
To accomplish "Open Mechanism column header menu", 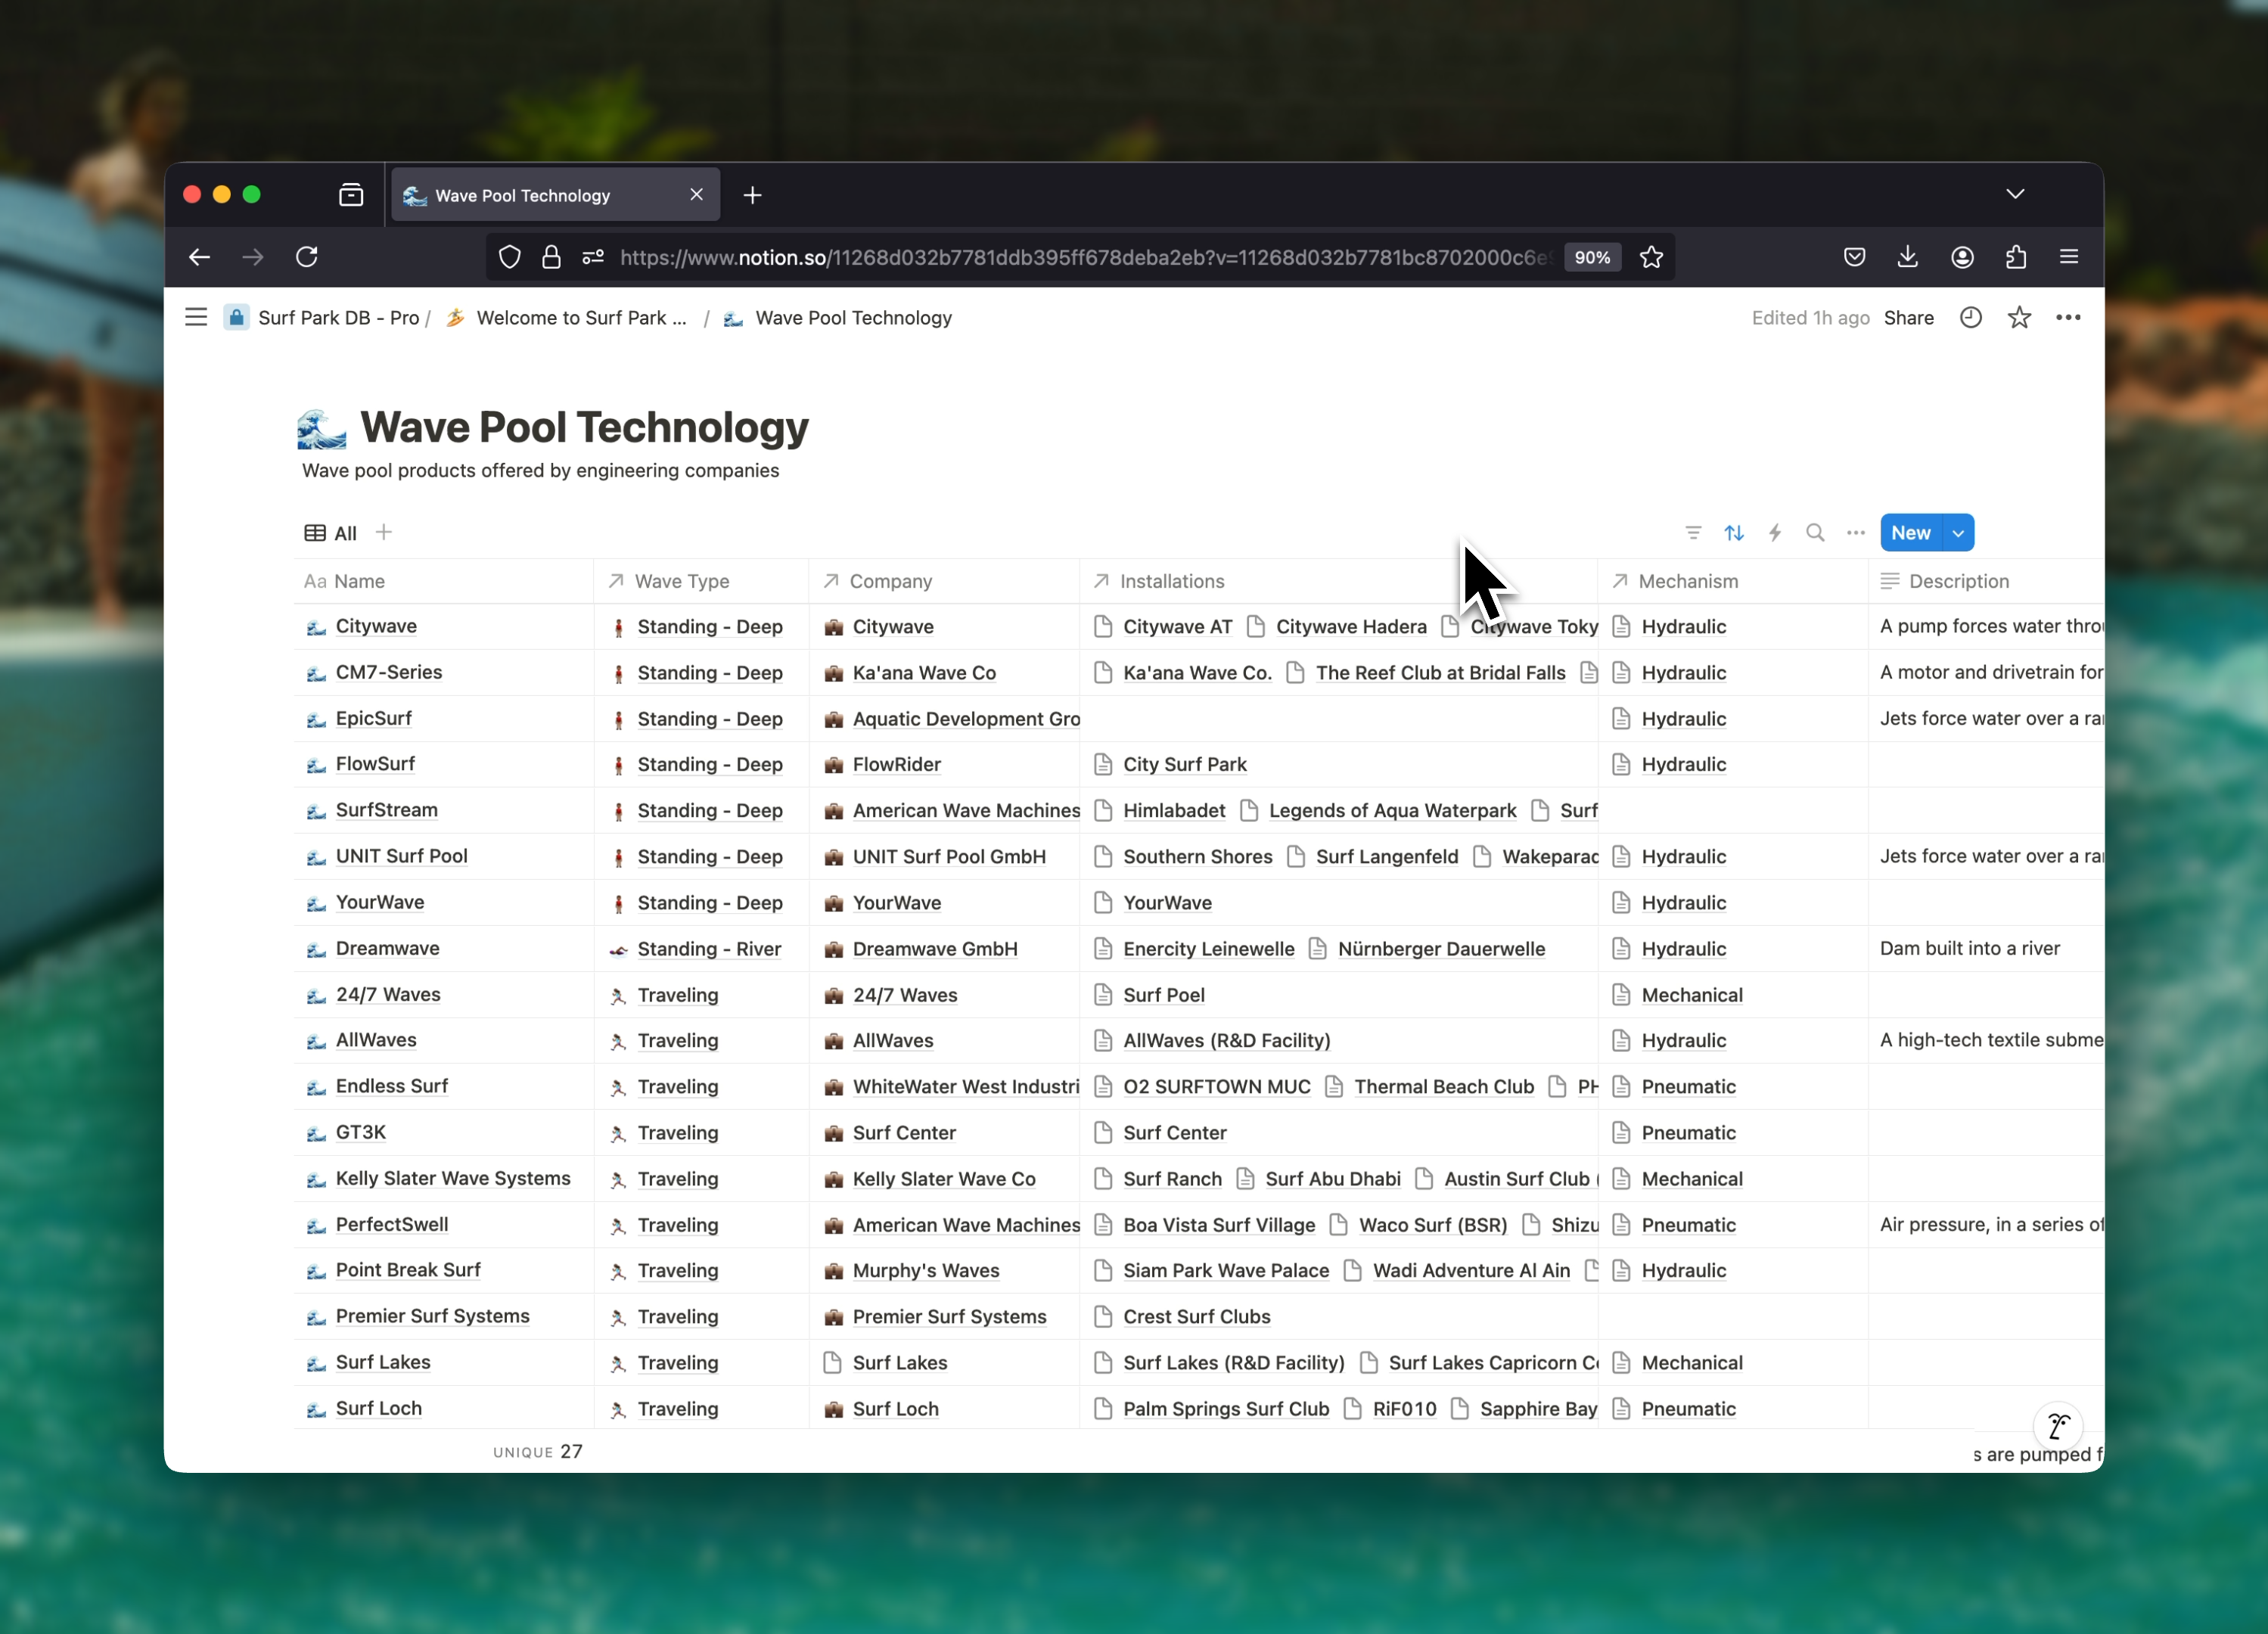I will click(1733, 581).
